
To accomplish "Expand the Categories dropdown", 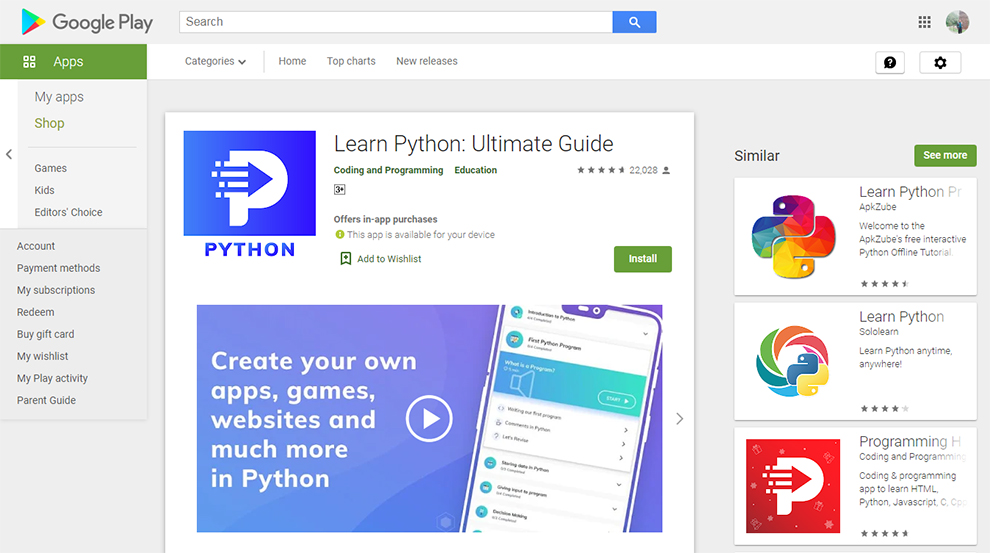I will point(215,61).
